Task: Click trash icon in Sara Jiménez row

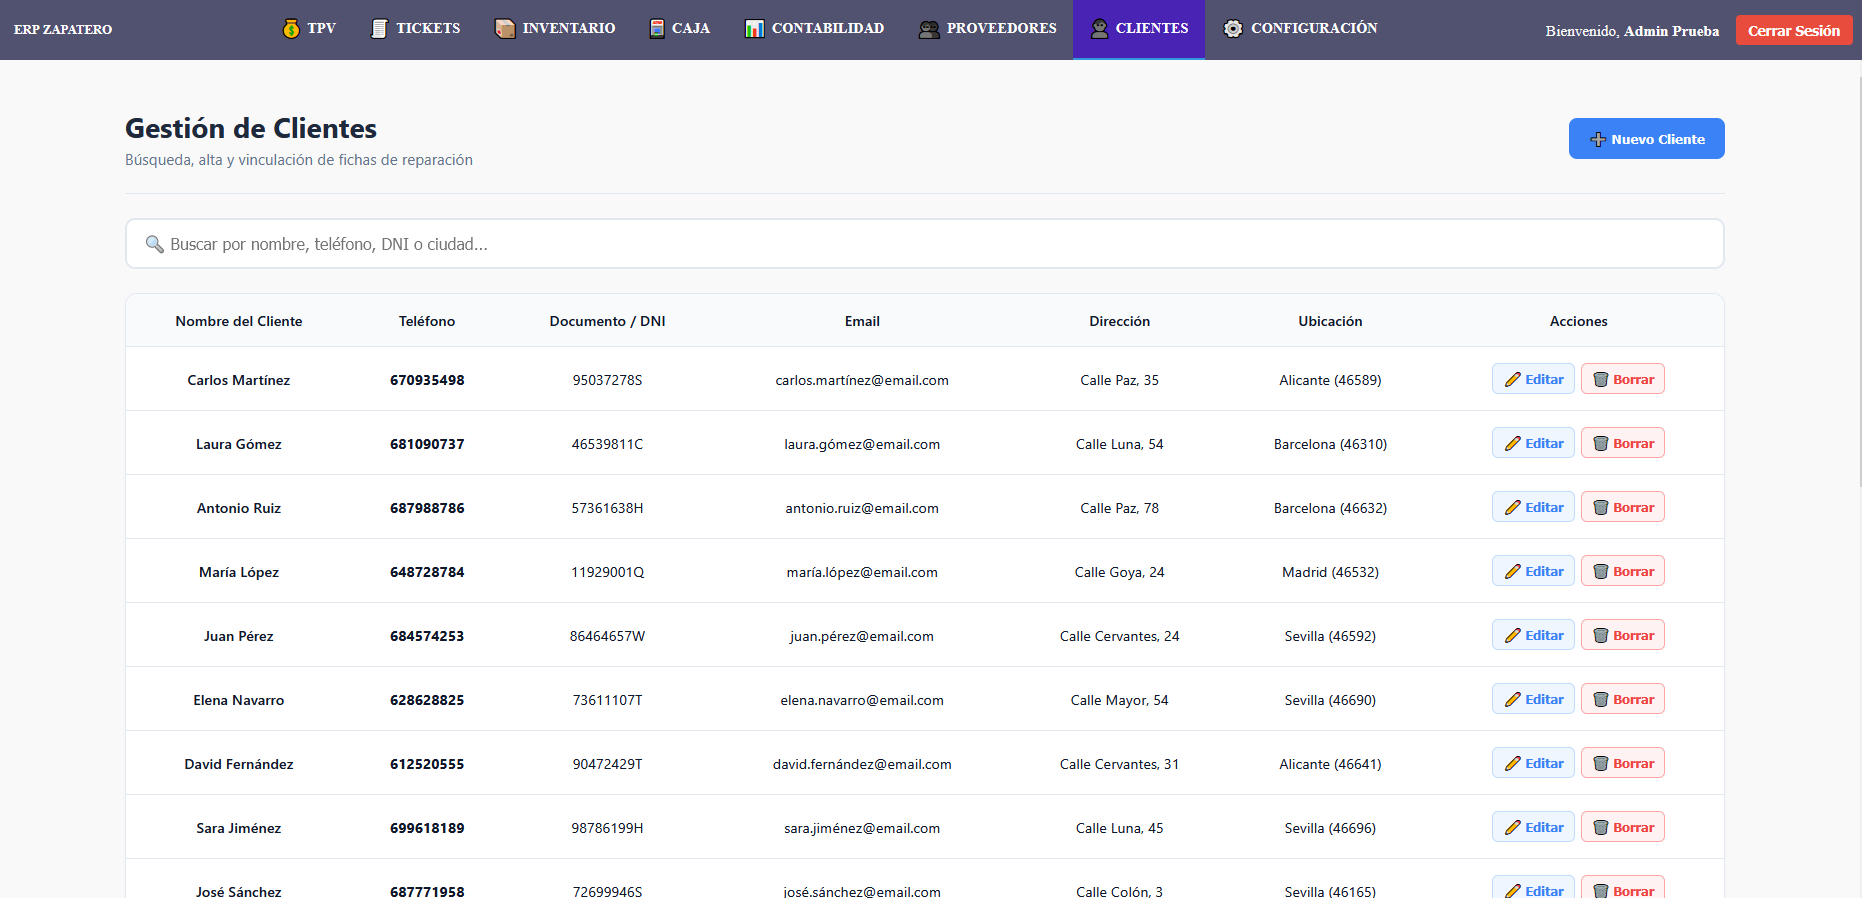Action: (1600, 827)
